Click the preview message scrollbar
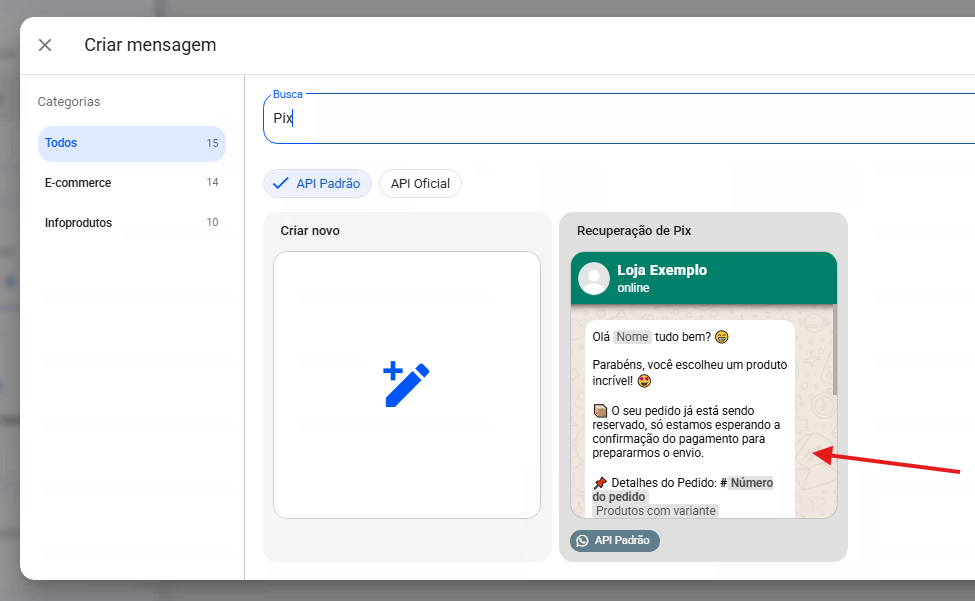The width and height of the screenshot is (975, 601). coord(834,349)
